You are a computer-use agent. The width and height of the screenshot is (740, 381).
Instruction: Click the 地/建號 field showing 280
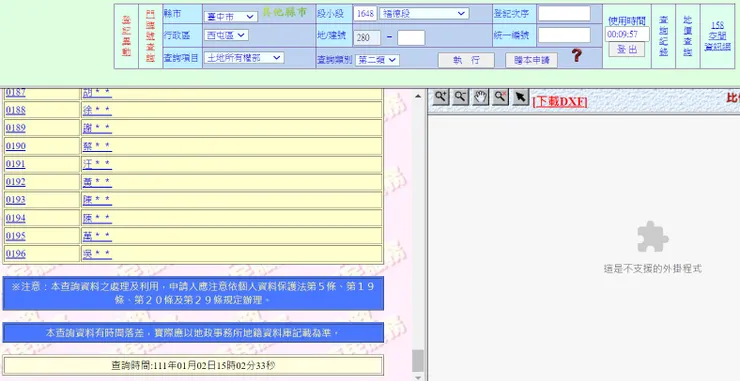pos(367,38)
